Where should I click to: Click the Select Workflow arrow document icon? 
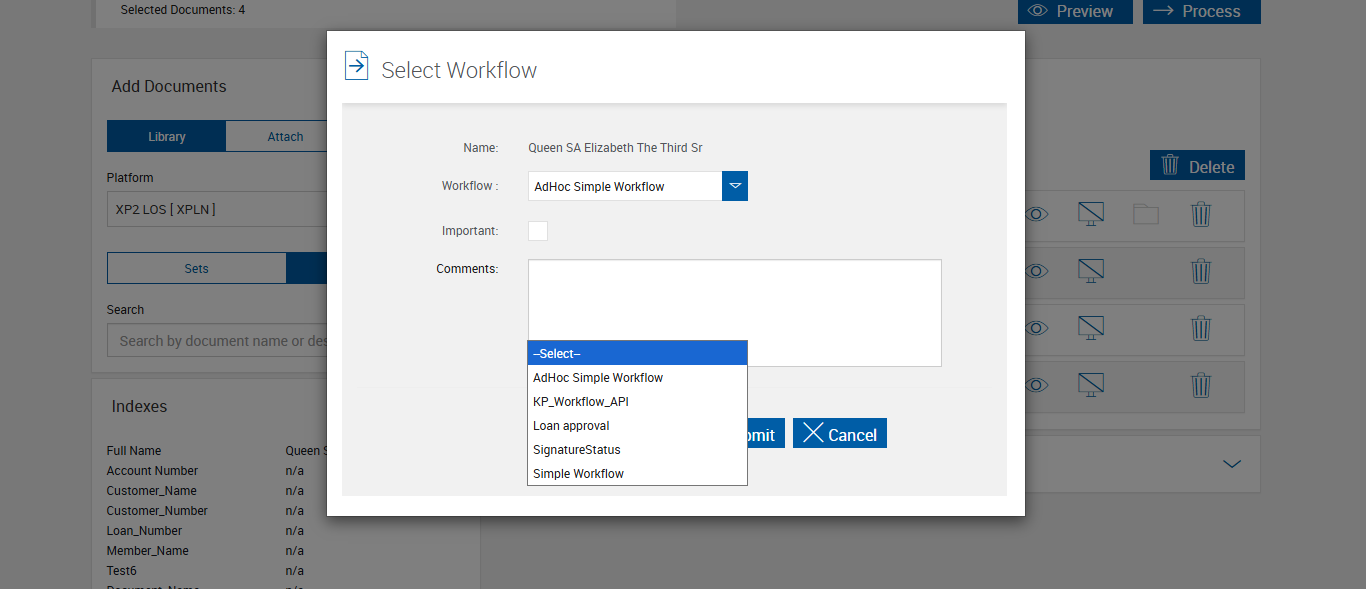pos(356,66)
